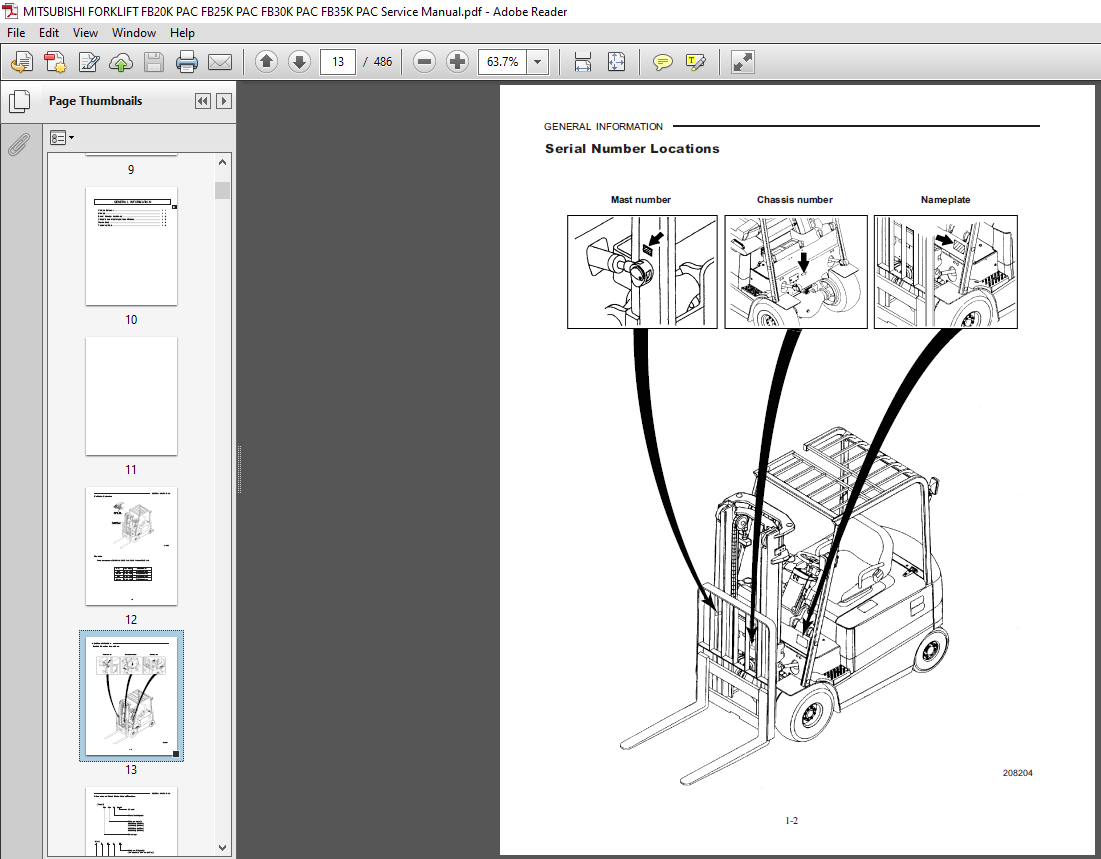
Task: Click the 'Mast number' label
Action: (640, 199)
